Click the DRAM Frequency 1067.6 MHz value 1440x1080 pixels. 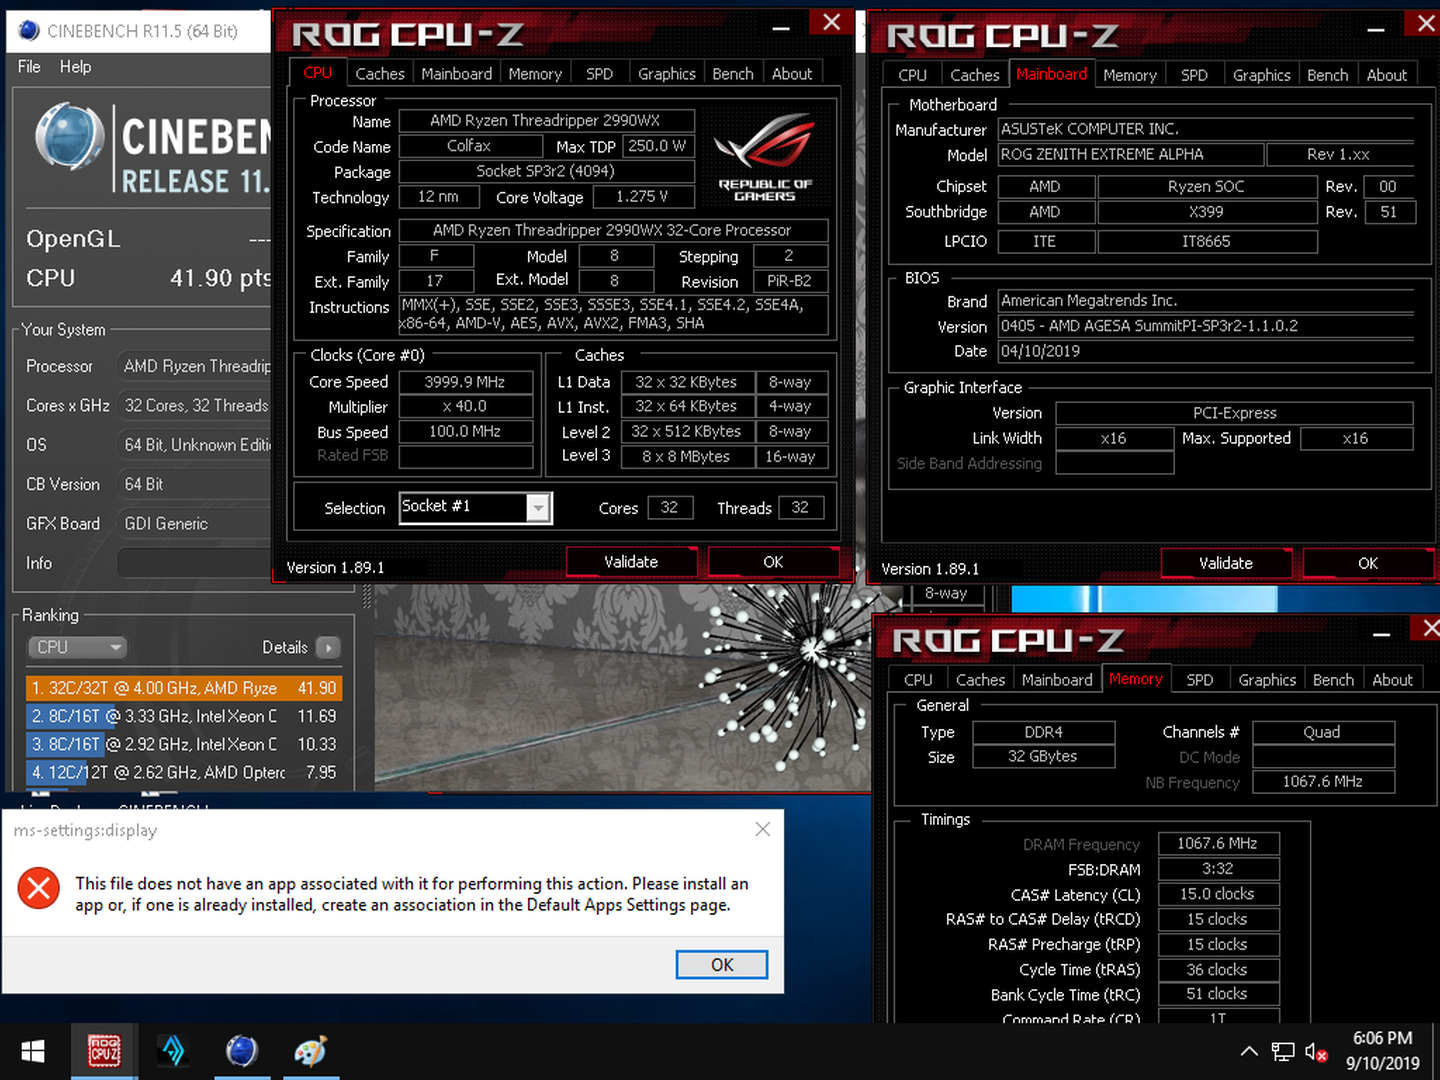click(x=1217, y=843)
